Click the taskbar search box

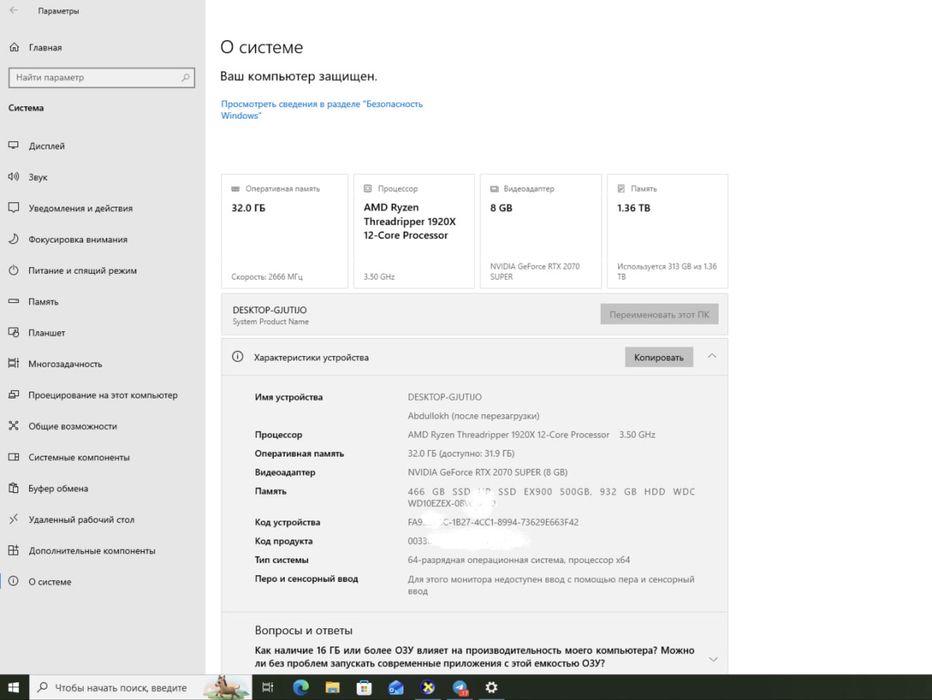click(x=140, y=688)
